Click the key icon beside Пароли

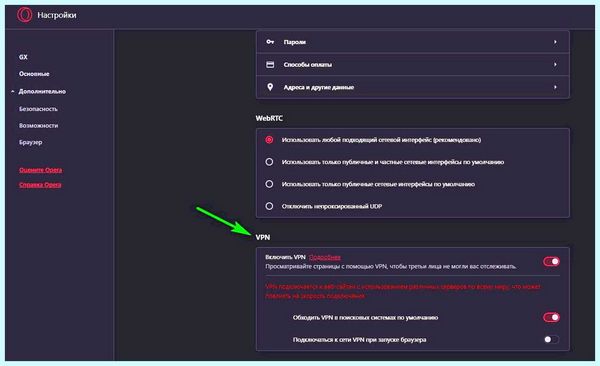(270, 42)
